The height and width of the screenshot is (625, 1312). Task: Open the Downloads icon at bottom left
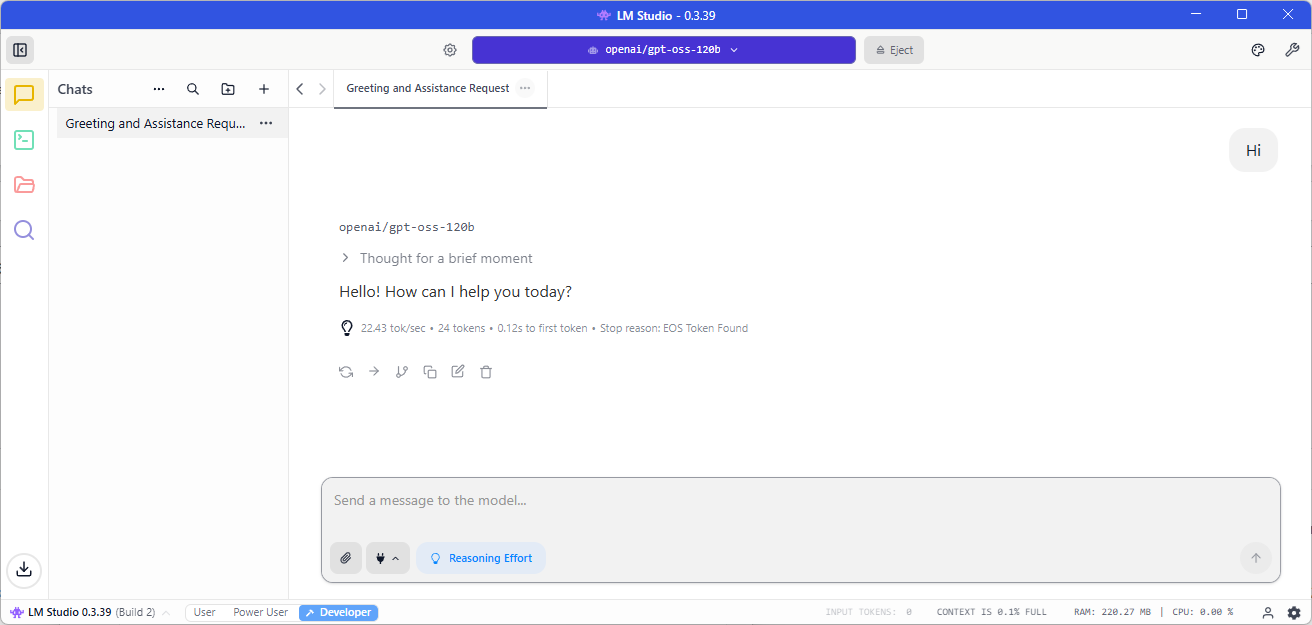pos(24,569)
